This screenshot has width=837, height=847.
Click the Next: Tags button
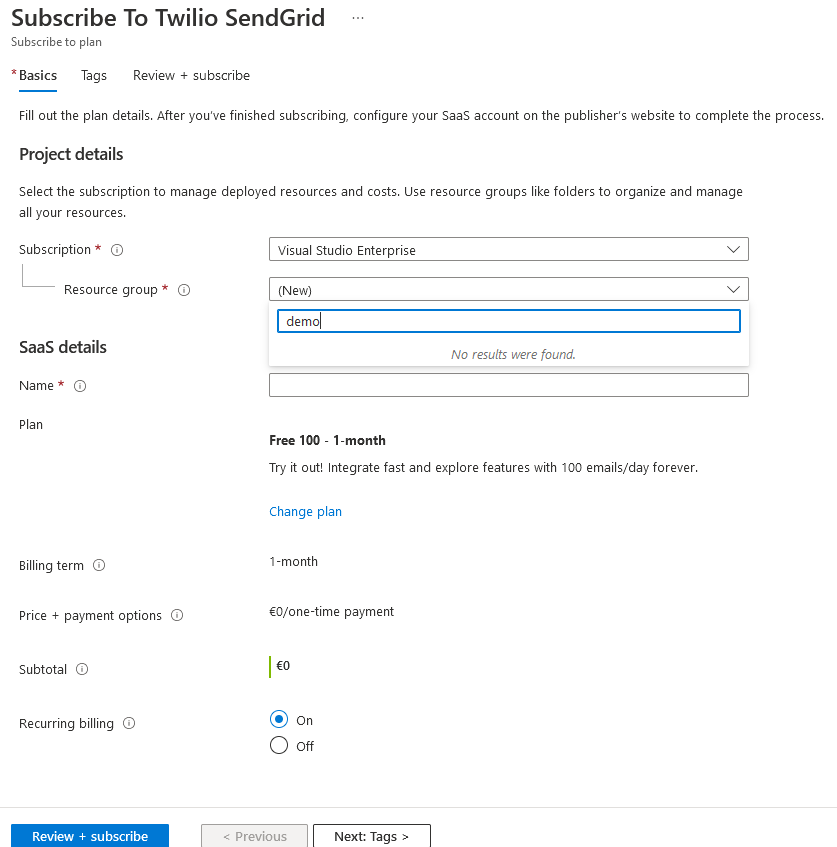(371, 836)
